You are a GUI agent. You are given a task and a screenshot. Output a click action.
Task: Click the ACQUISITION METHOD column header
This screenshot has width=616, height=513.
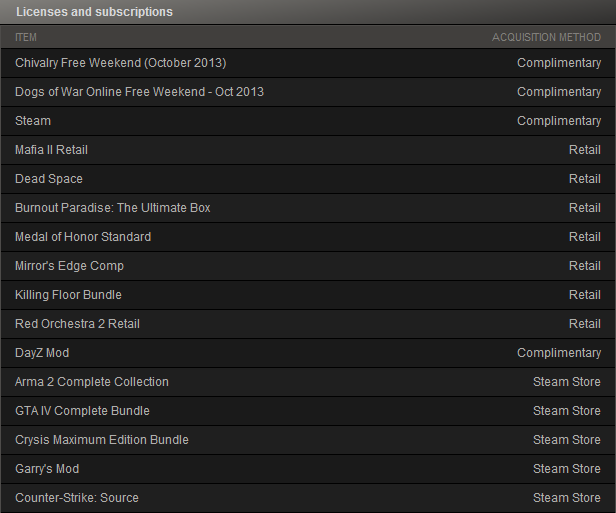(x=546, y=37)
